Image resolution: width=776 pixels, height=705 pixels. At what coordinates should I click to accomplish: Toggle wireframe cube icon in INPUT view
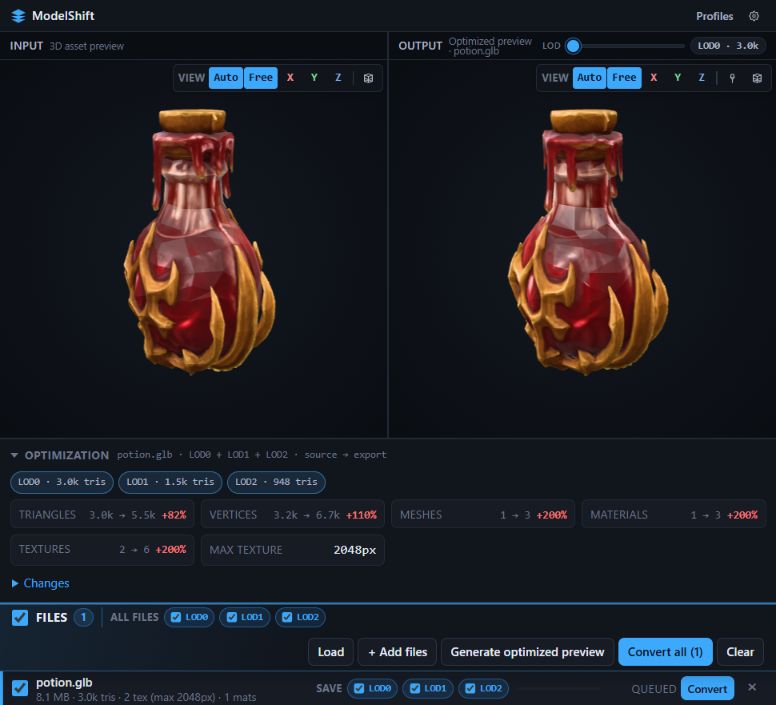click(x=368, y=78)
